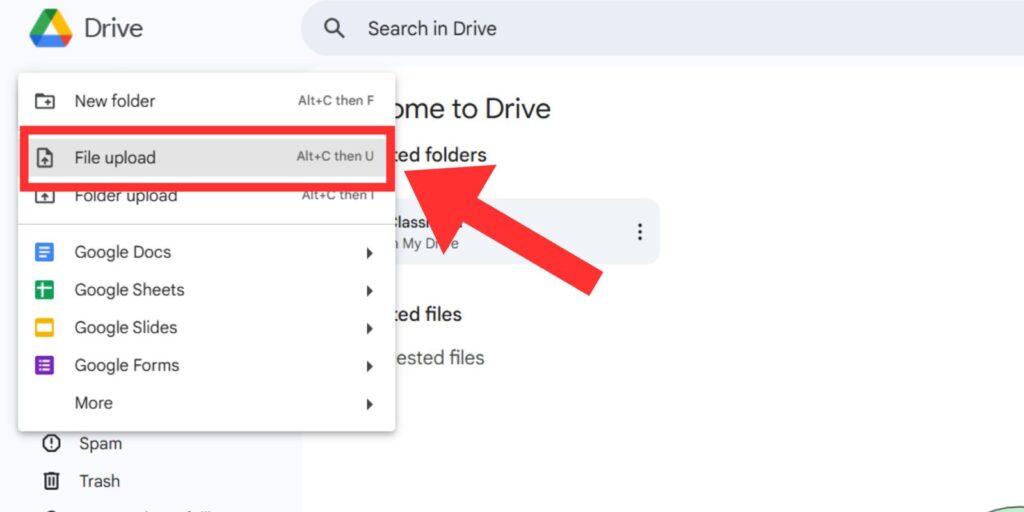
Task: Open Trash in the sidebar
Action: pos(99,481)
